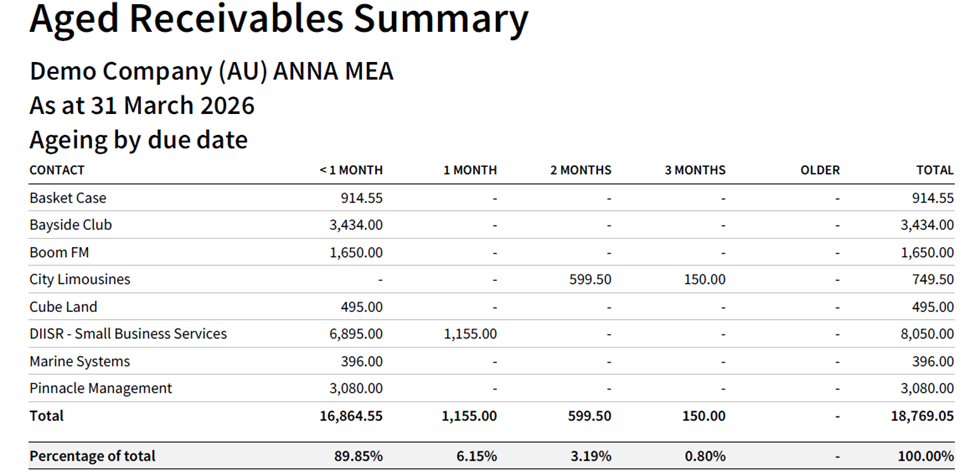Select the Boom FM contact
This screenshot has width=975, height=476.
pos(59,252)
